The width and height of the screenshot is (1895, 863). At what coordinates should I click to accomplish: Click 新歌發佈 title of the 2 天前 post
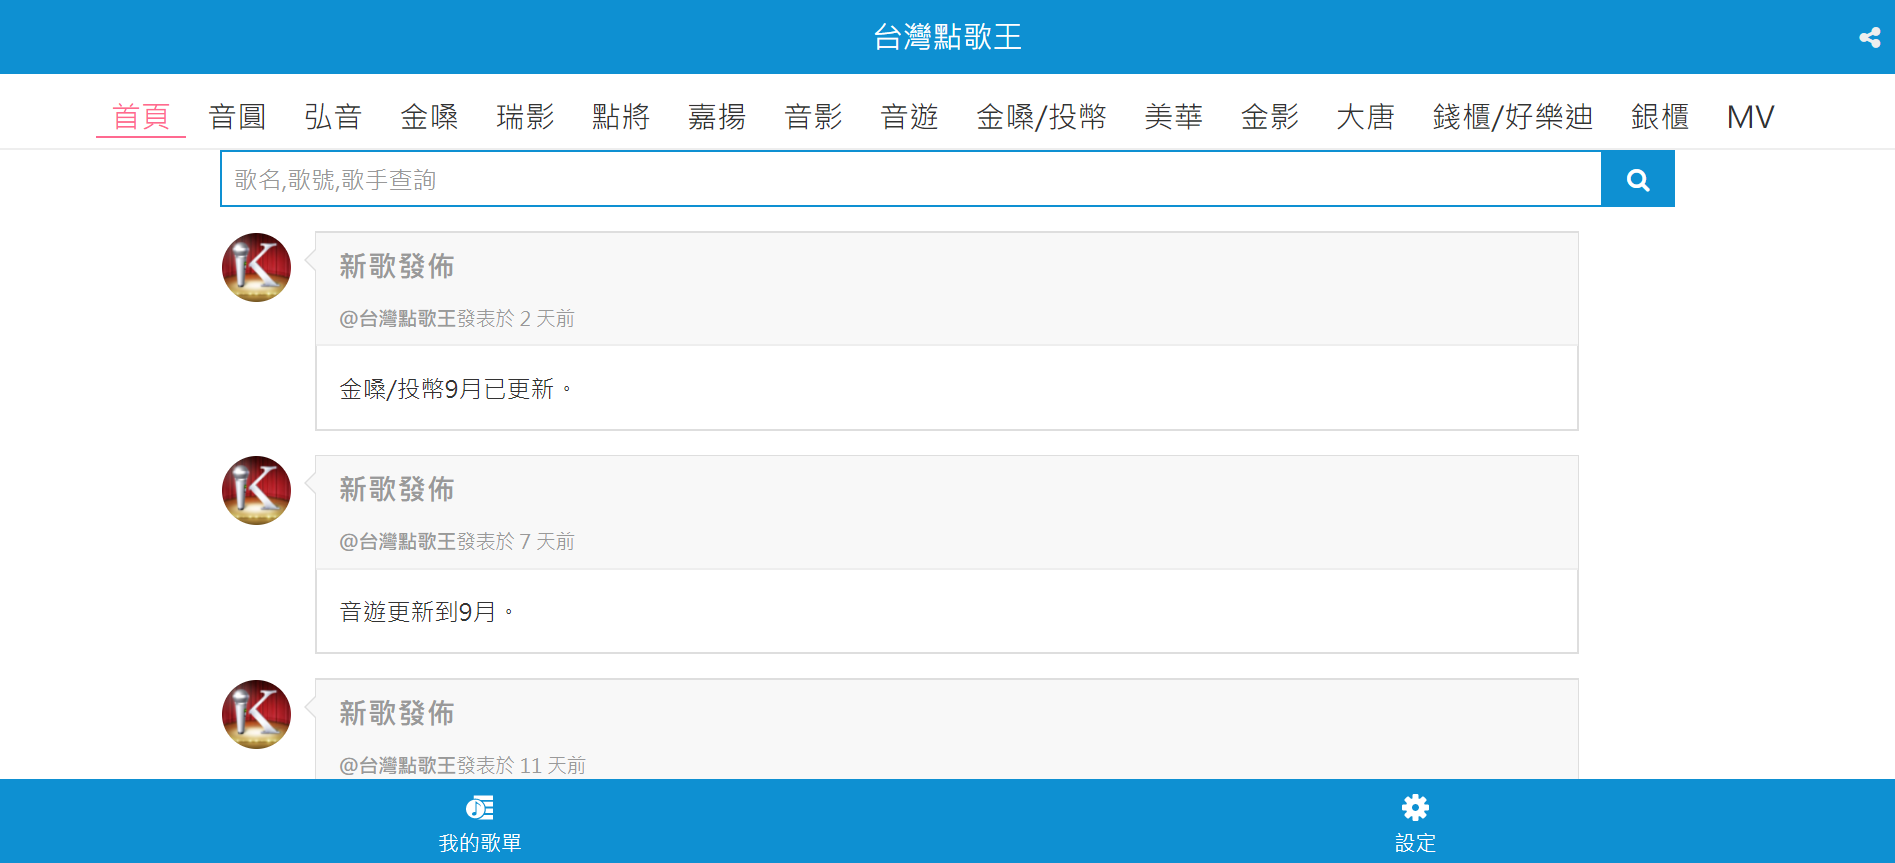(x=397, y=266)
